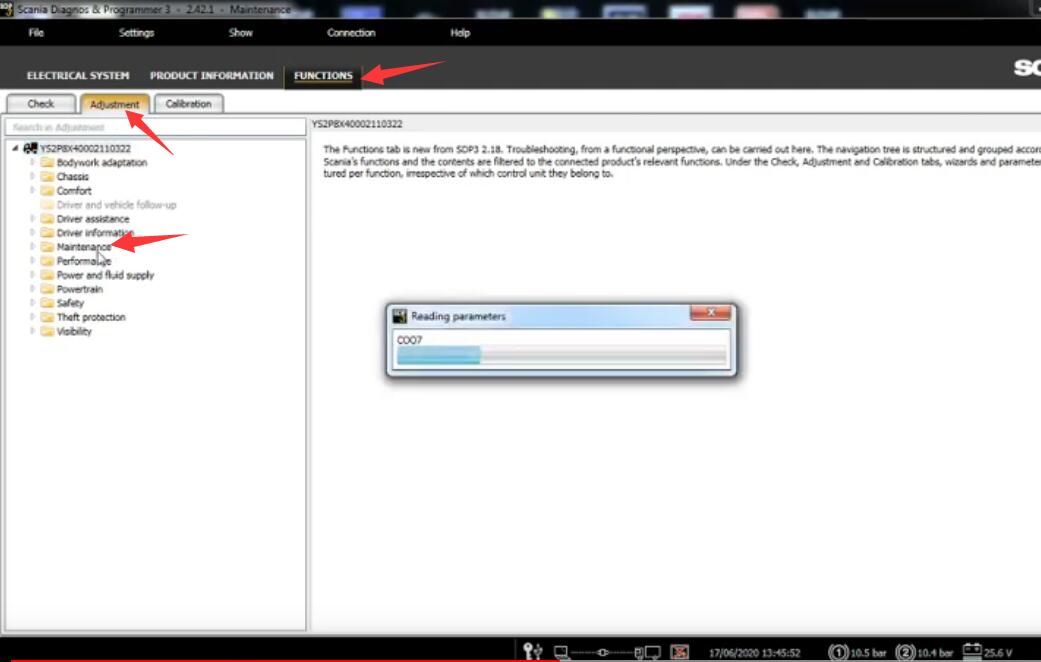Click the USB key icon in status bar
This screenshot has width=1041, height=662.
click(532, 652)
